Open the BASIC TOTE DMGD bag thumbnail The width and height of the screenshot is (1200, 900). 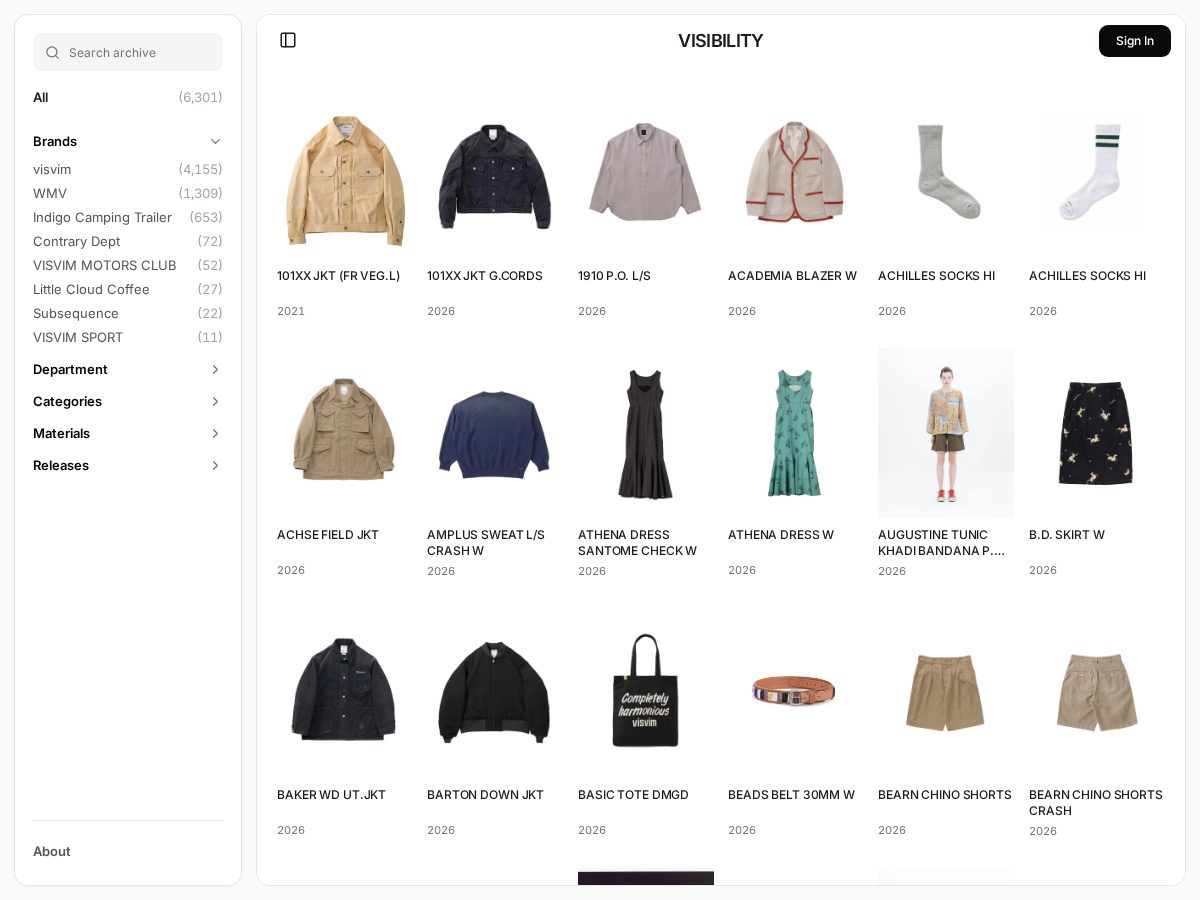pos(646,692)
